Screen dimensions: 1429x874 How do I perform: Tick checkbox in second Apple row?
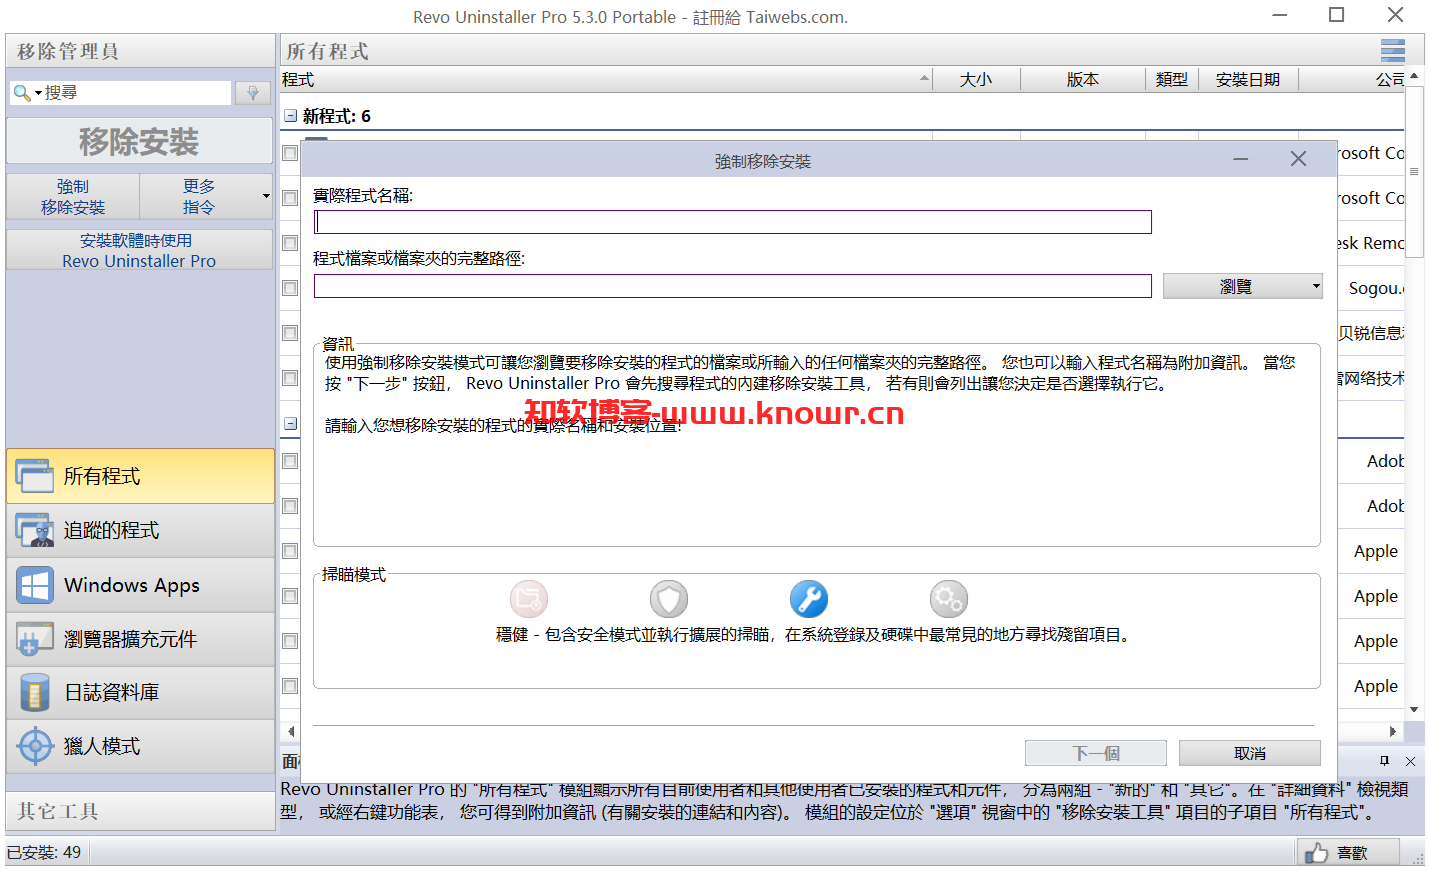[290, 596]
